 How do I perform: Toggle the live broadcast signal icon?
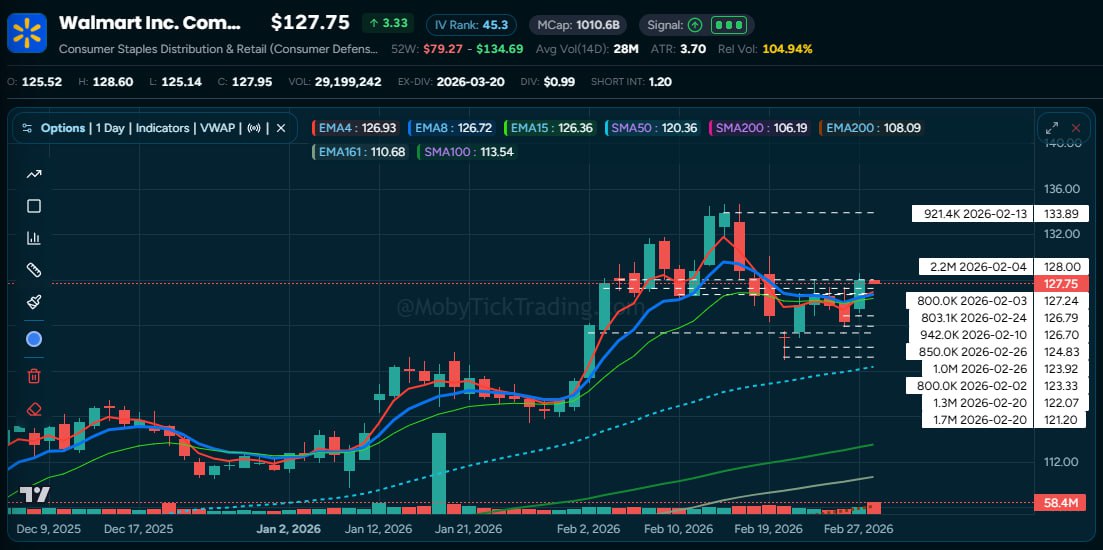(255, 128)
